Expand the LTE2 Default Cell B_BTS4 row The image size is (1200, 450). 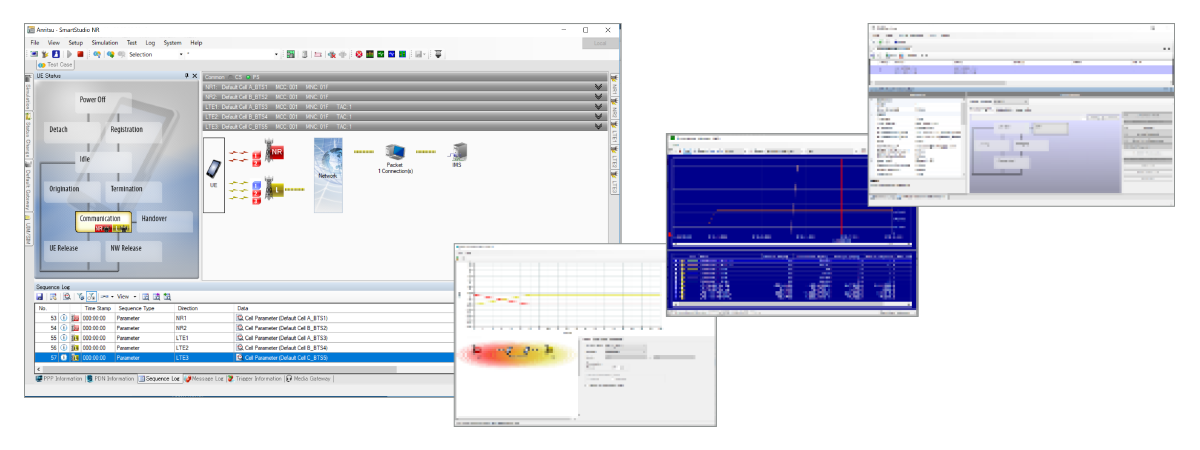[x=598, y=116]
